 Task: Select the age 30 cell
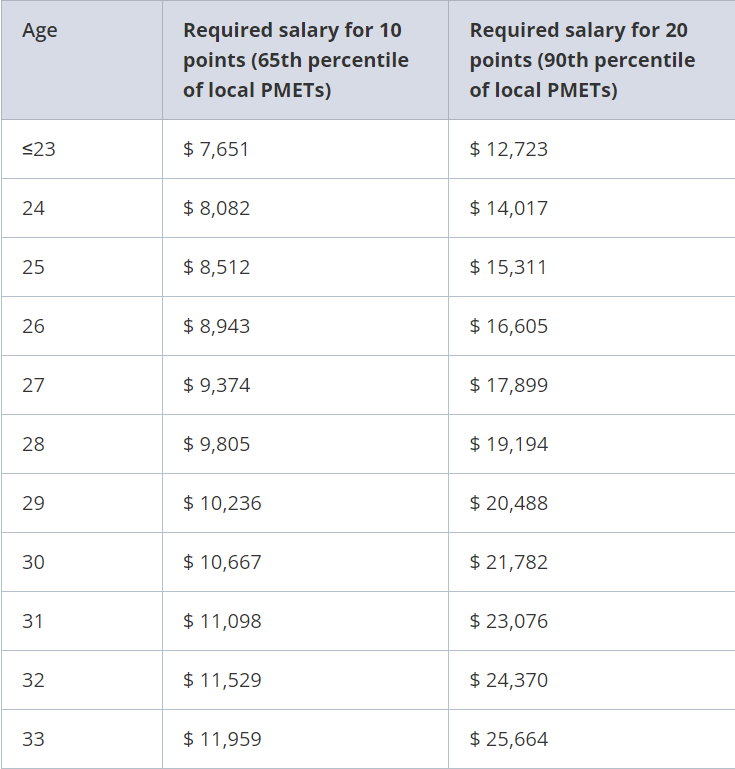tap(33, 562)
